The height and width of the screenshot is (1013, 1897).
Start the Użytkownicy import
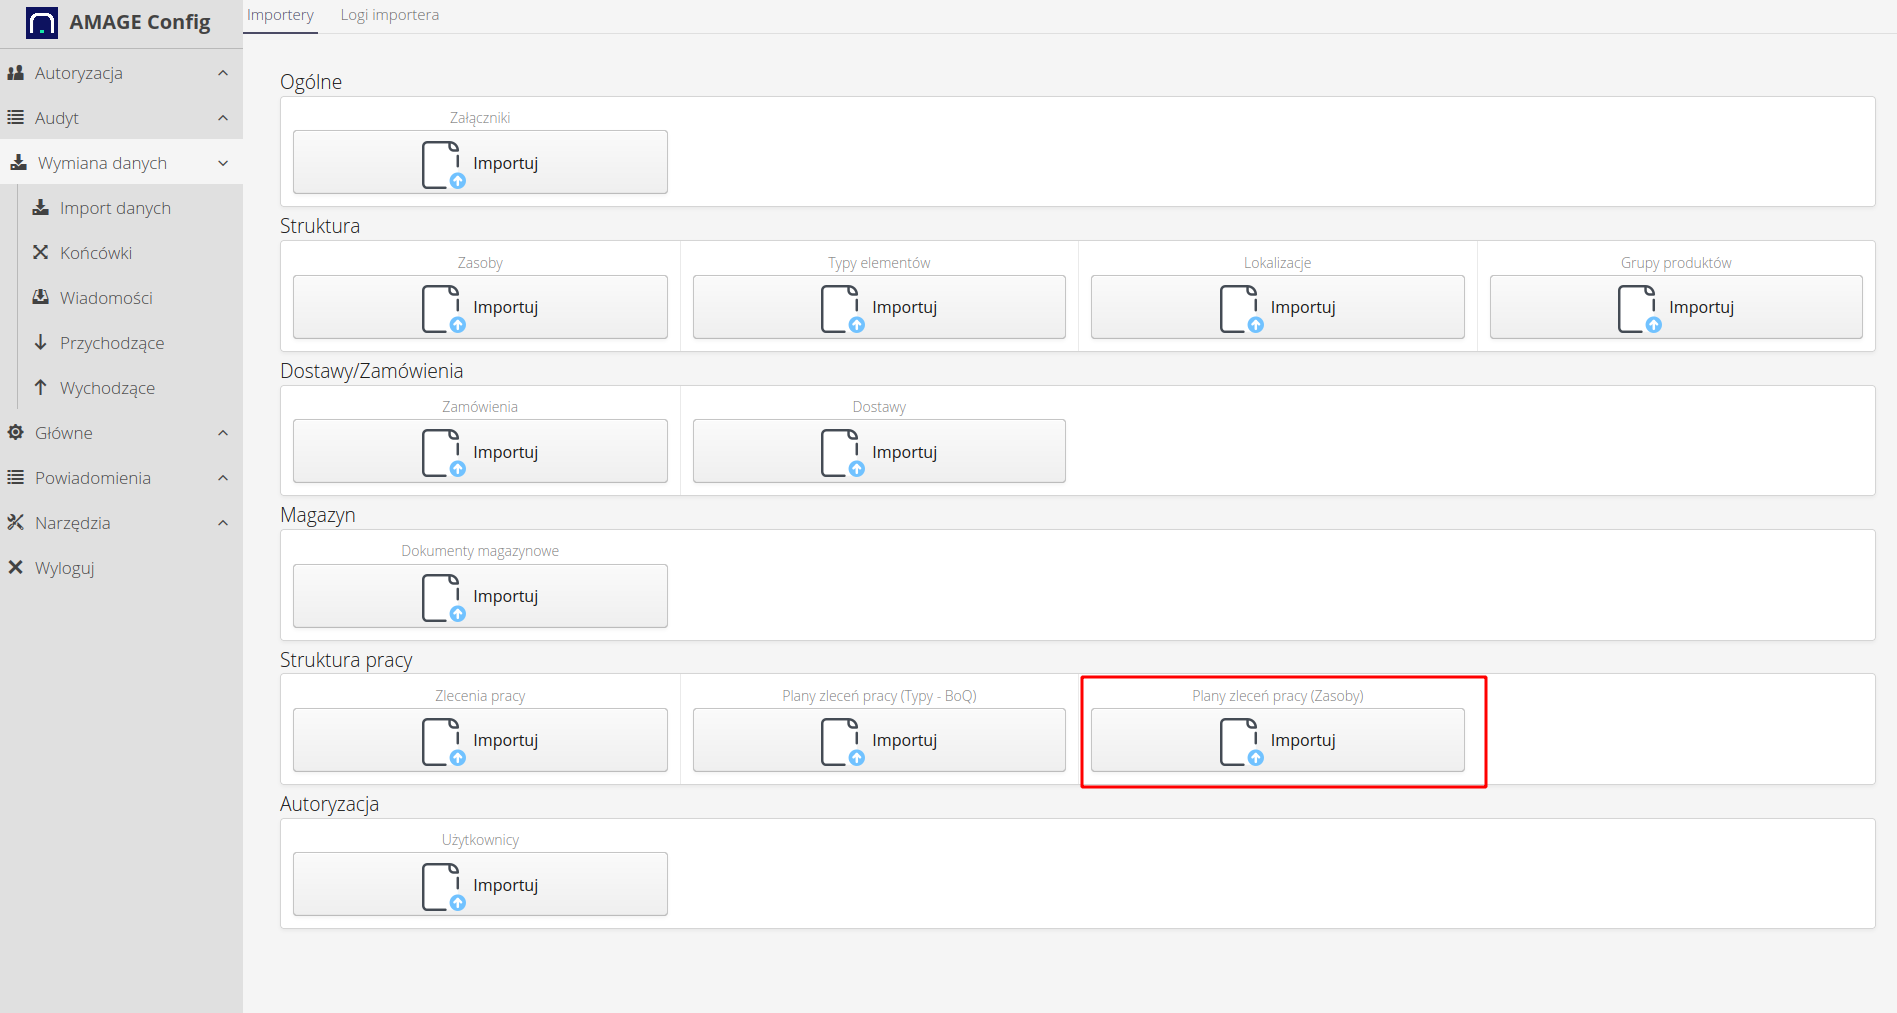[x=480, y=885]
